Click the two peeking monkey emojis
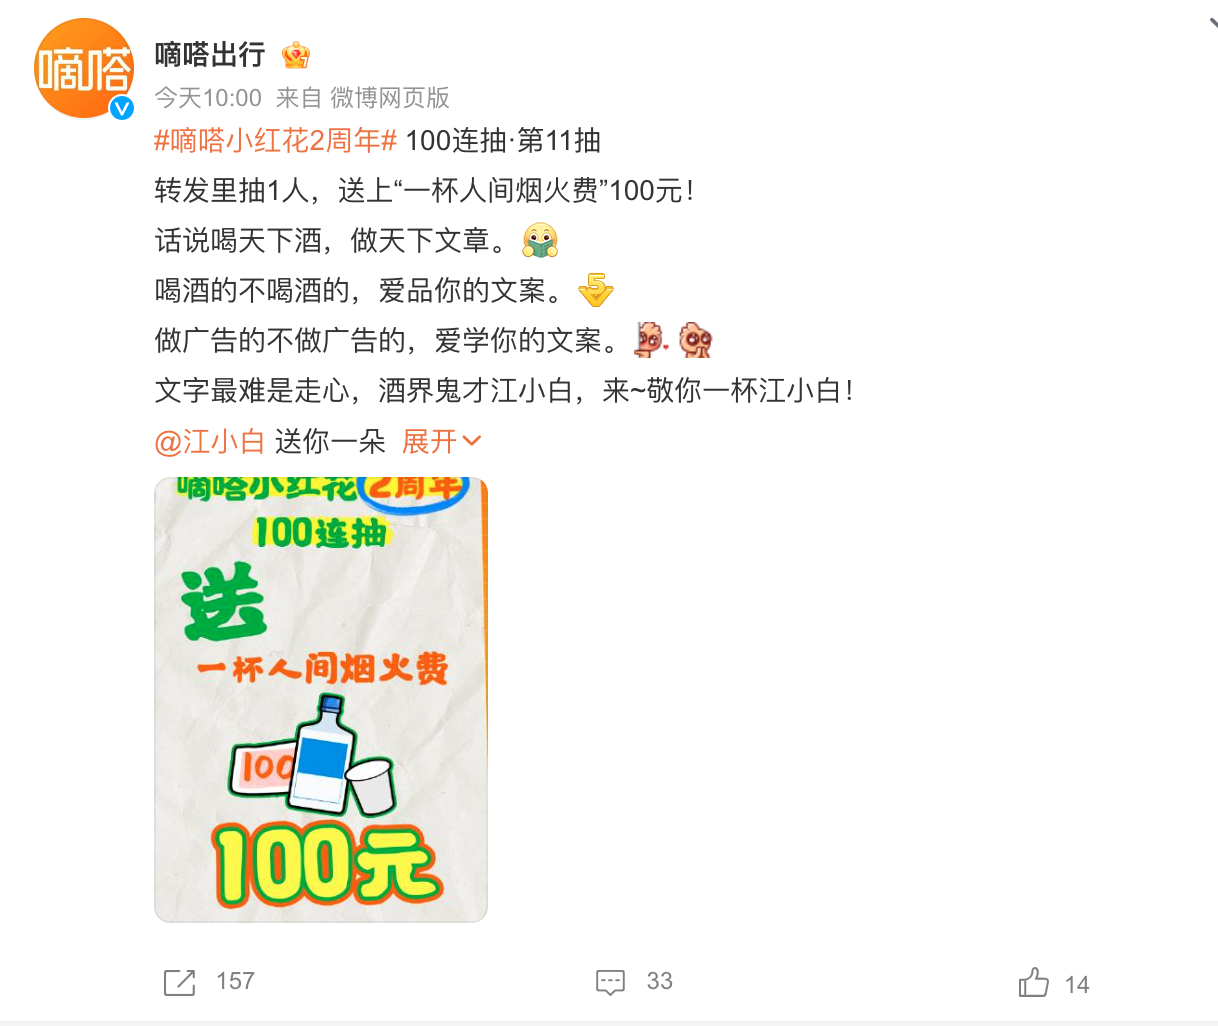 pos(675,341)
